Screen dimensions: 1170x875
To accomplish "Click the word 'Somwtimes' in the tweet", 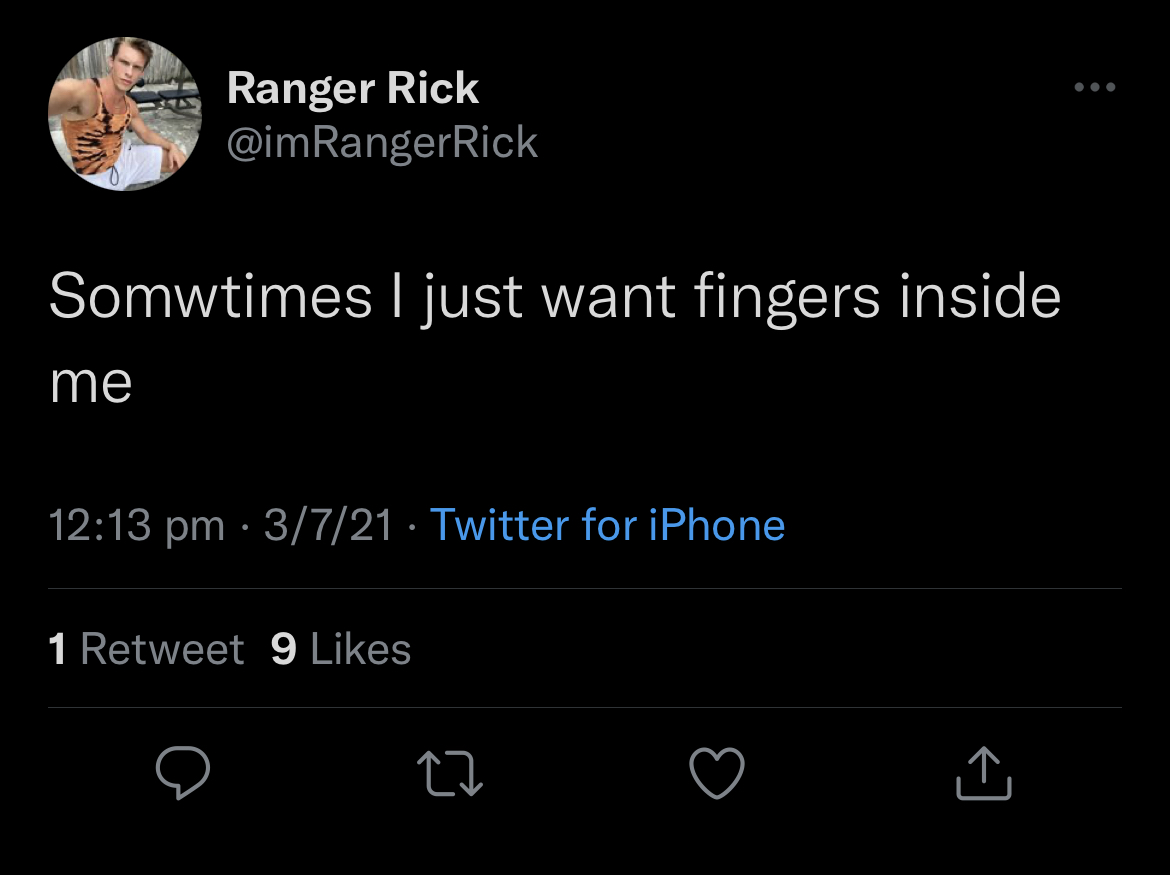I will [210, 297].
